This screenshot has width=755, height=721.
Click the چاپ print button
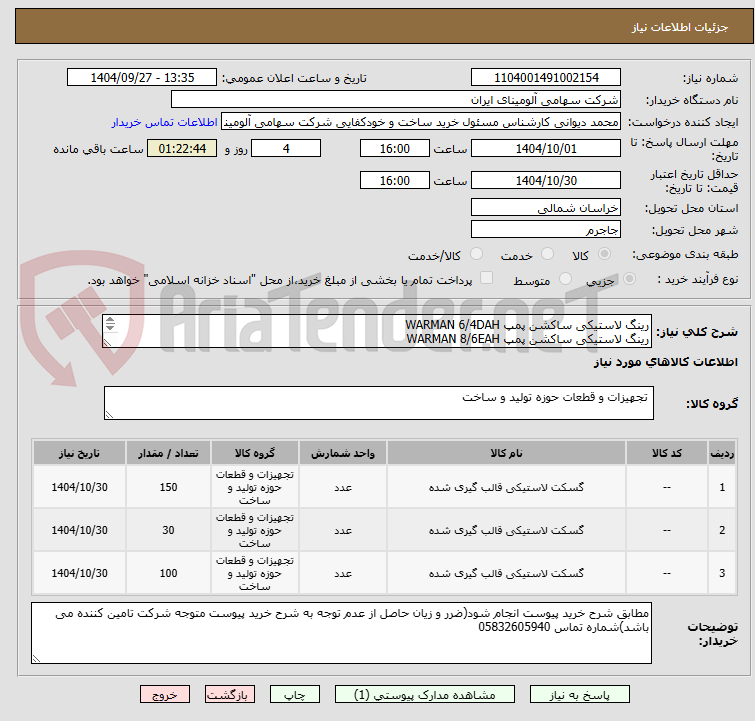click(295, 695)
